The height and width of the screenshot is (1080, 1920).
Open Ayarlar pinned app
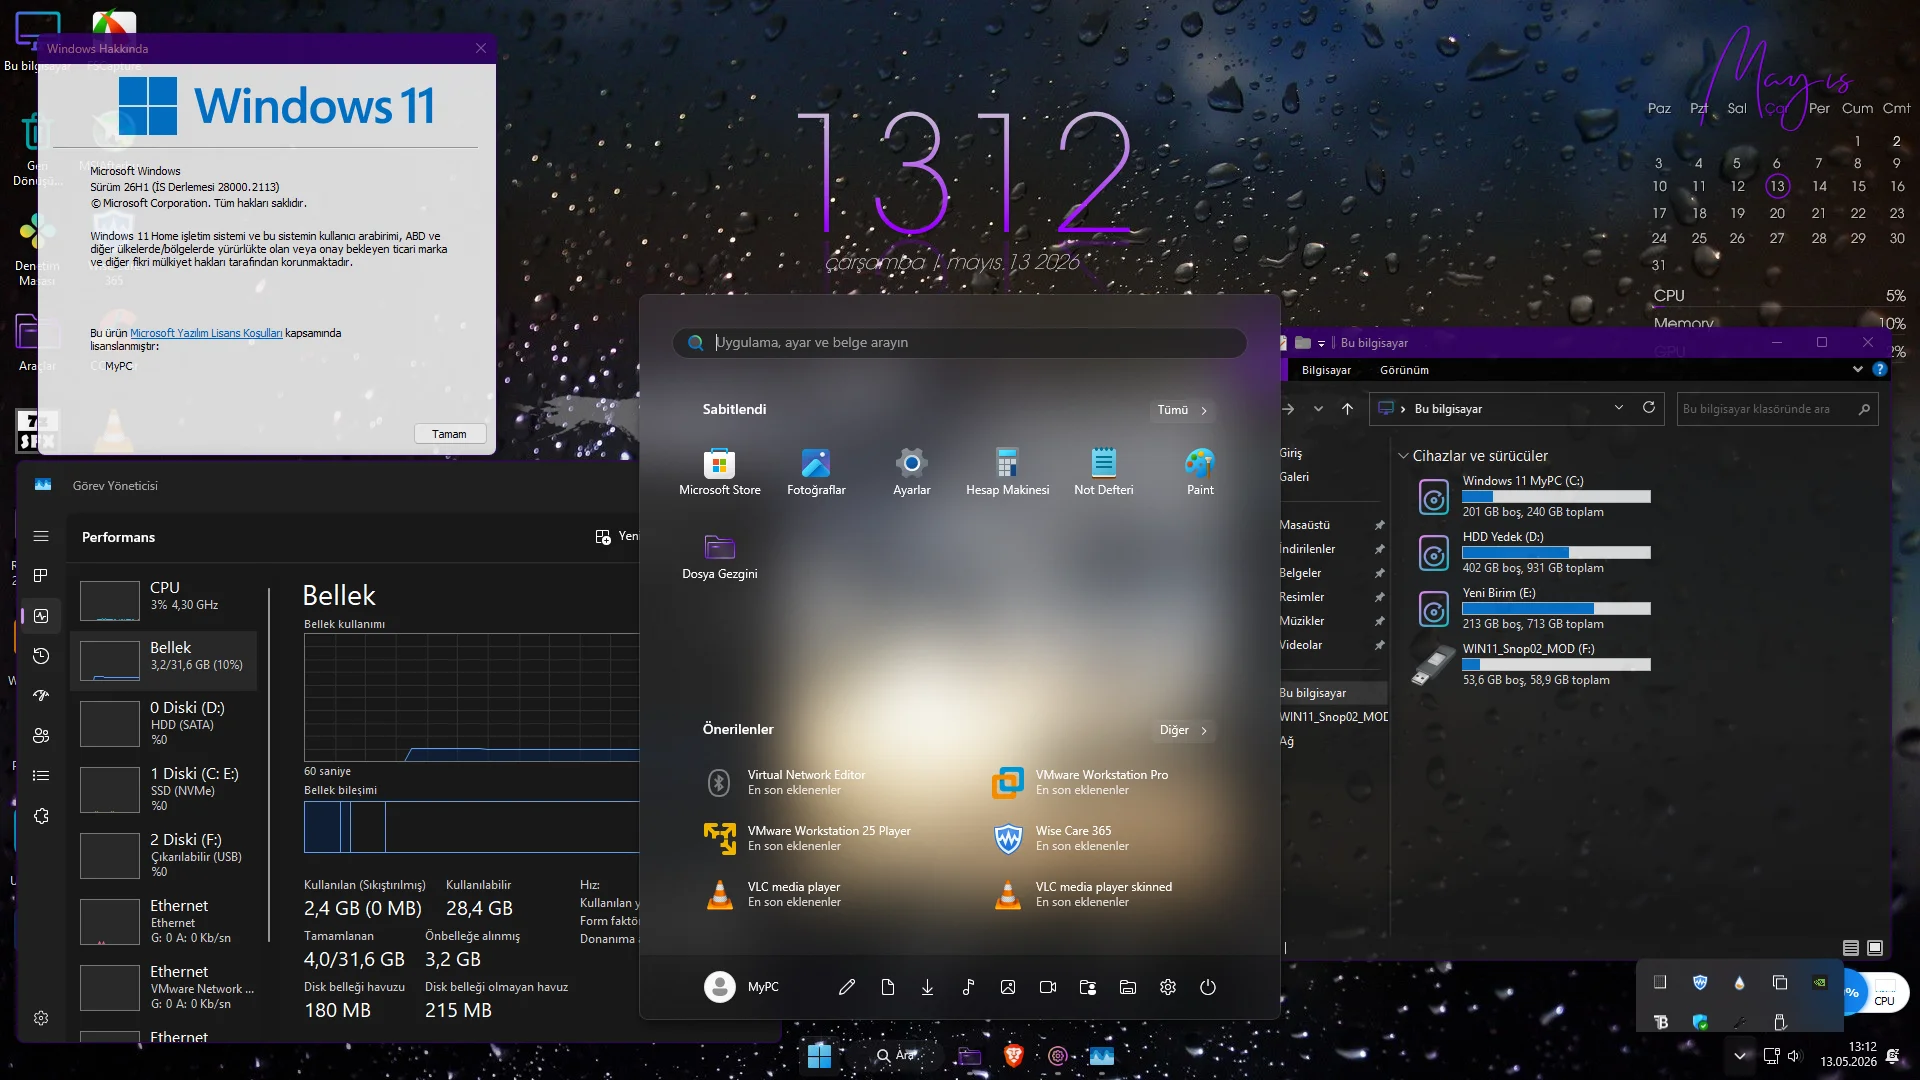pyautogui.click(x=911, y=472)
